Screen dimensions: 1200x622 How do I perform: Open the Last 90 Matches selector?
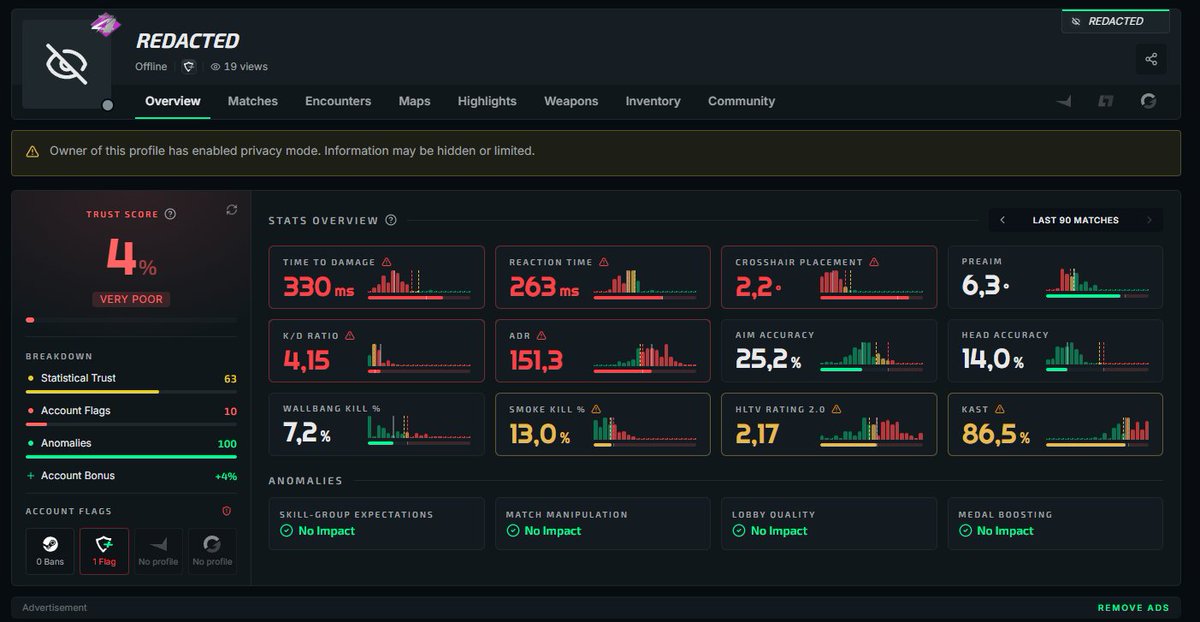(x=1076, y=220)
